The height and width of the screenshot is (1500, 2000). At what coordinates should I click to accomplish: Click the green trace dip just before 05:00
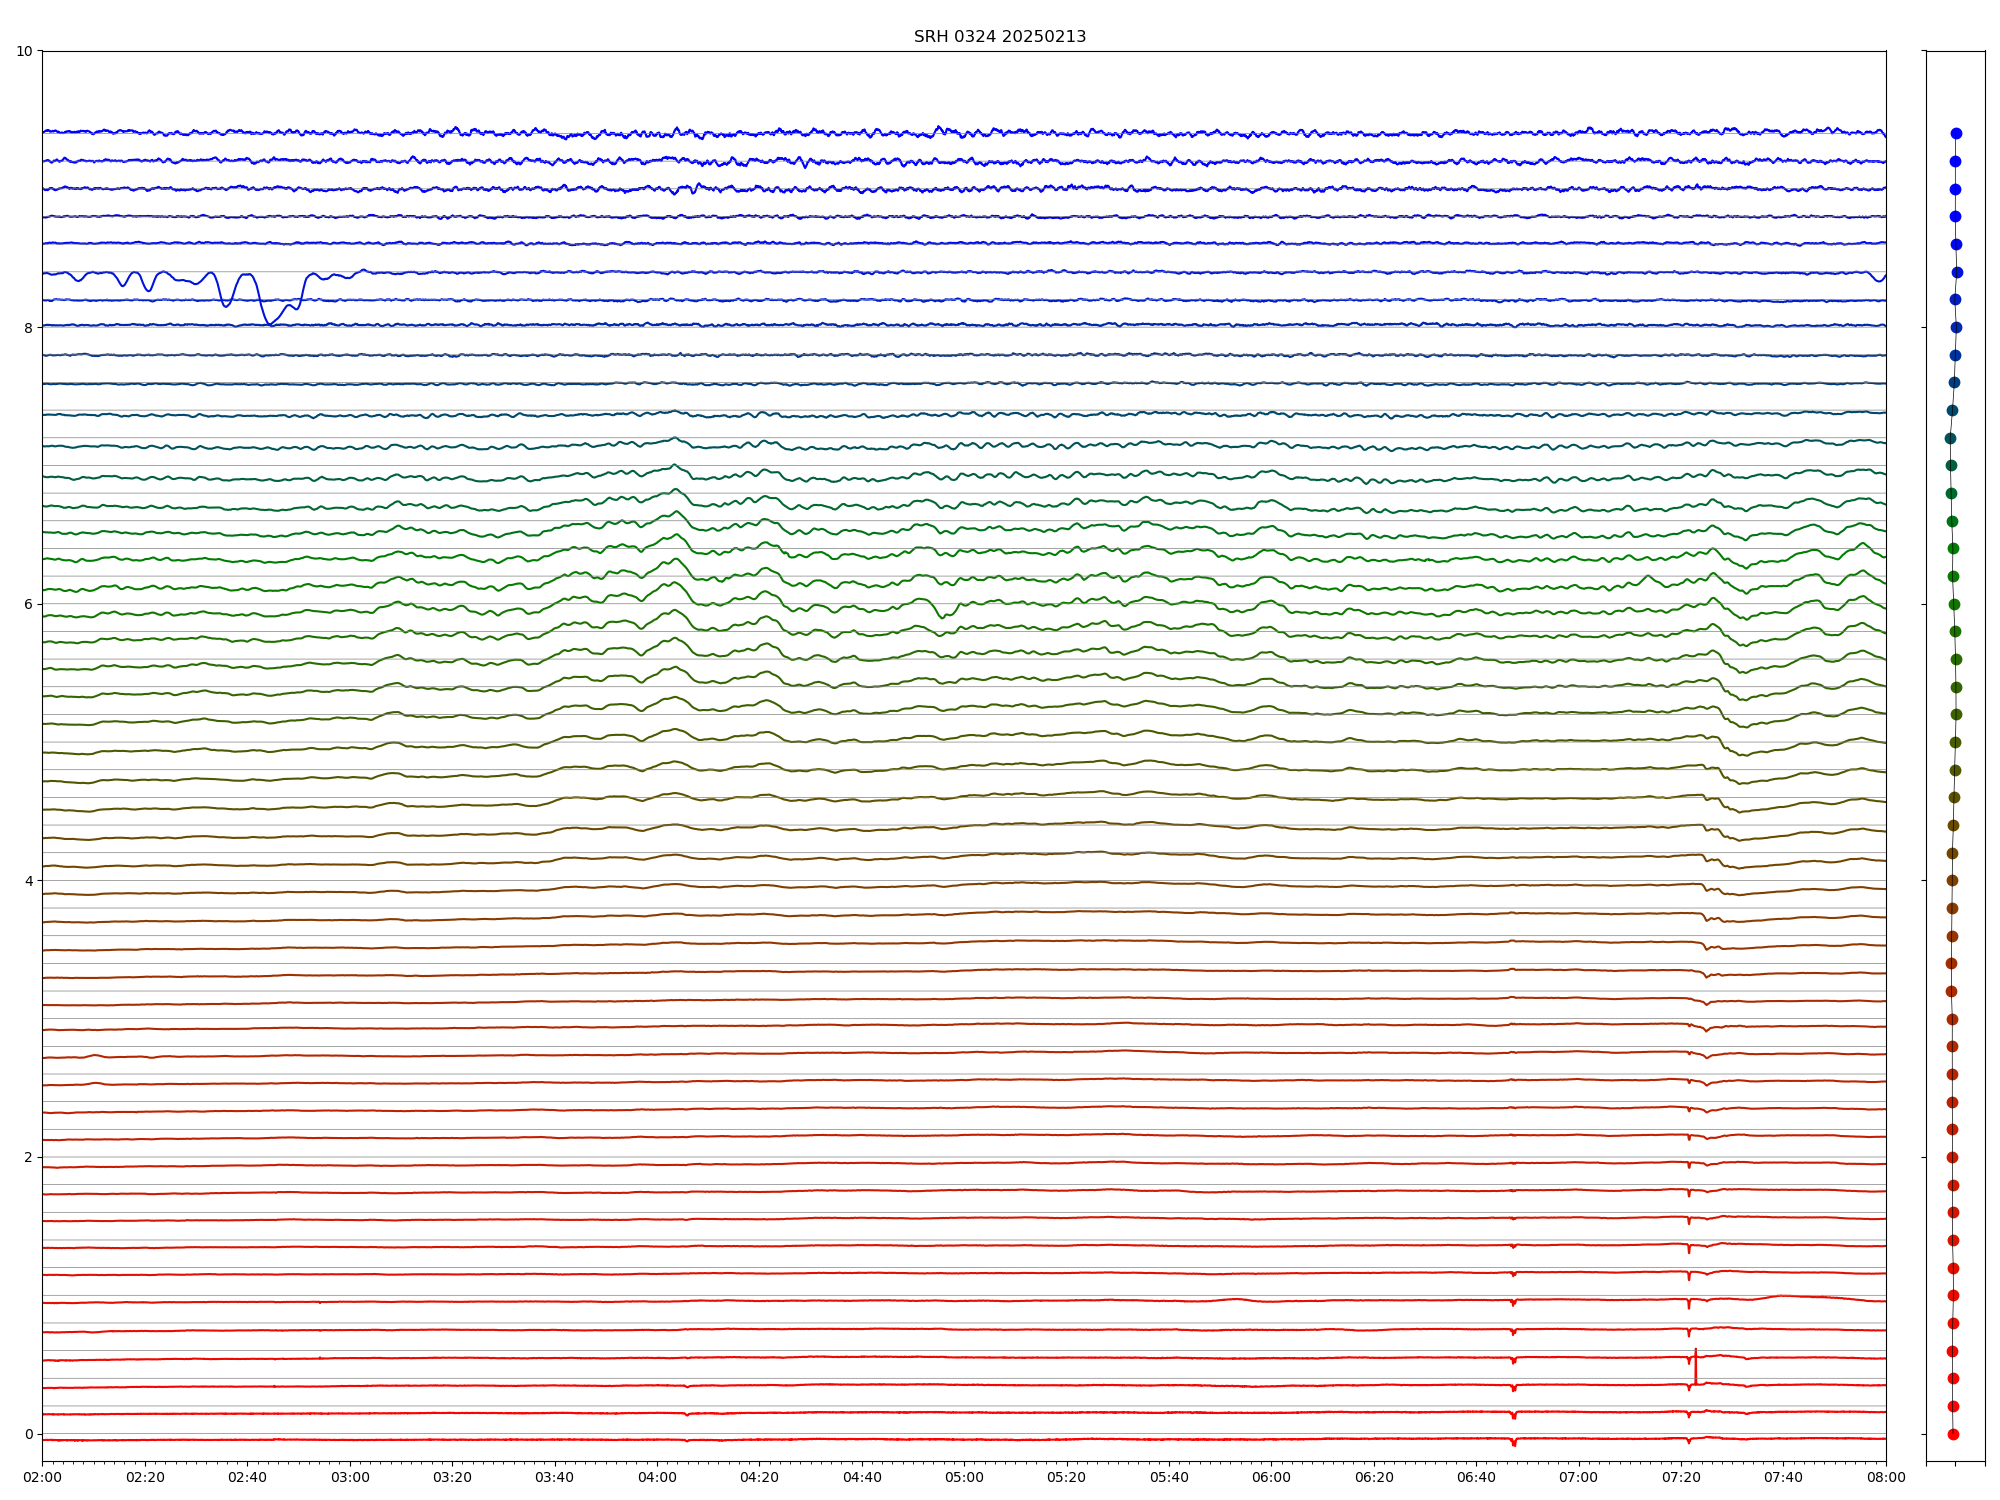941,616
